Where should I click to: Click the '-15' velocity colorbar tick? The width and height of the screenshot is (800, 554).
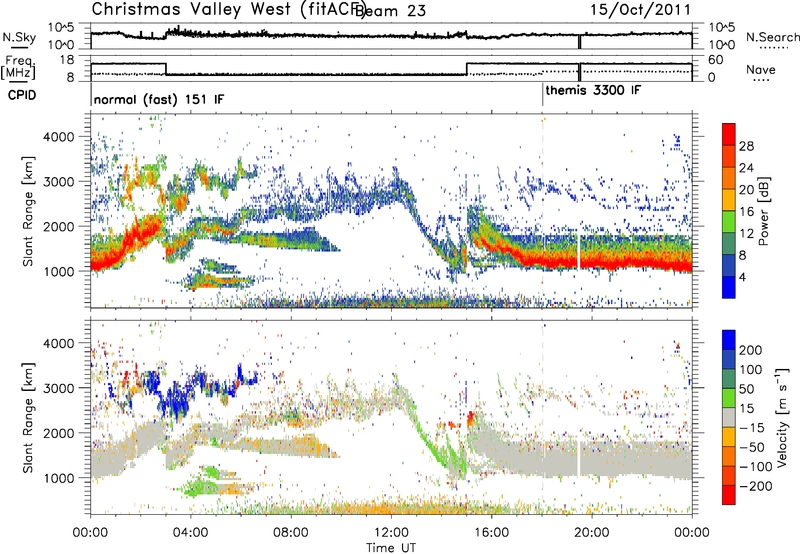click(751, 427)
